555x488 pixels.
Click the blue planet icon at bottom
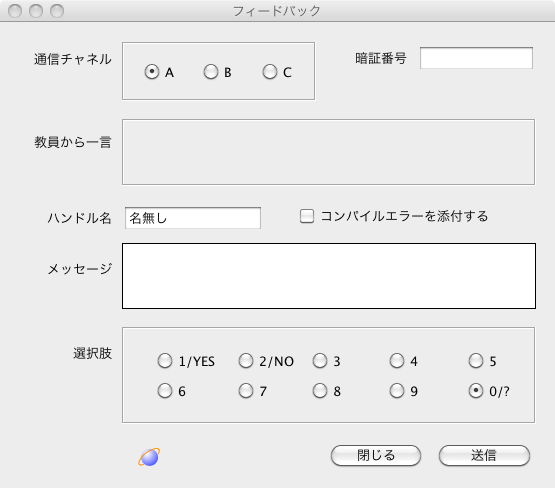[x=149, y=457]
